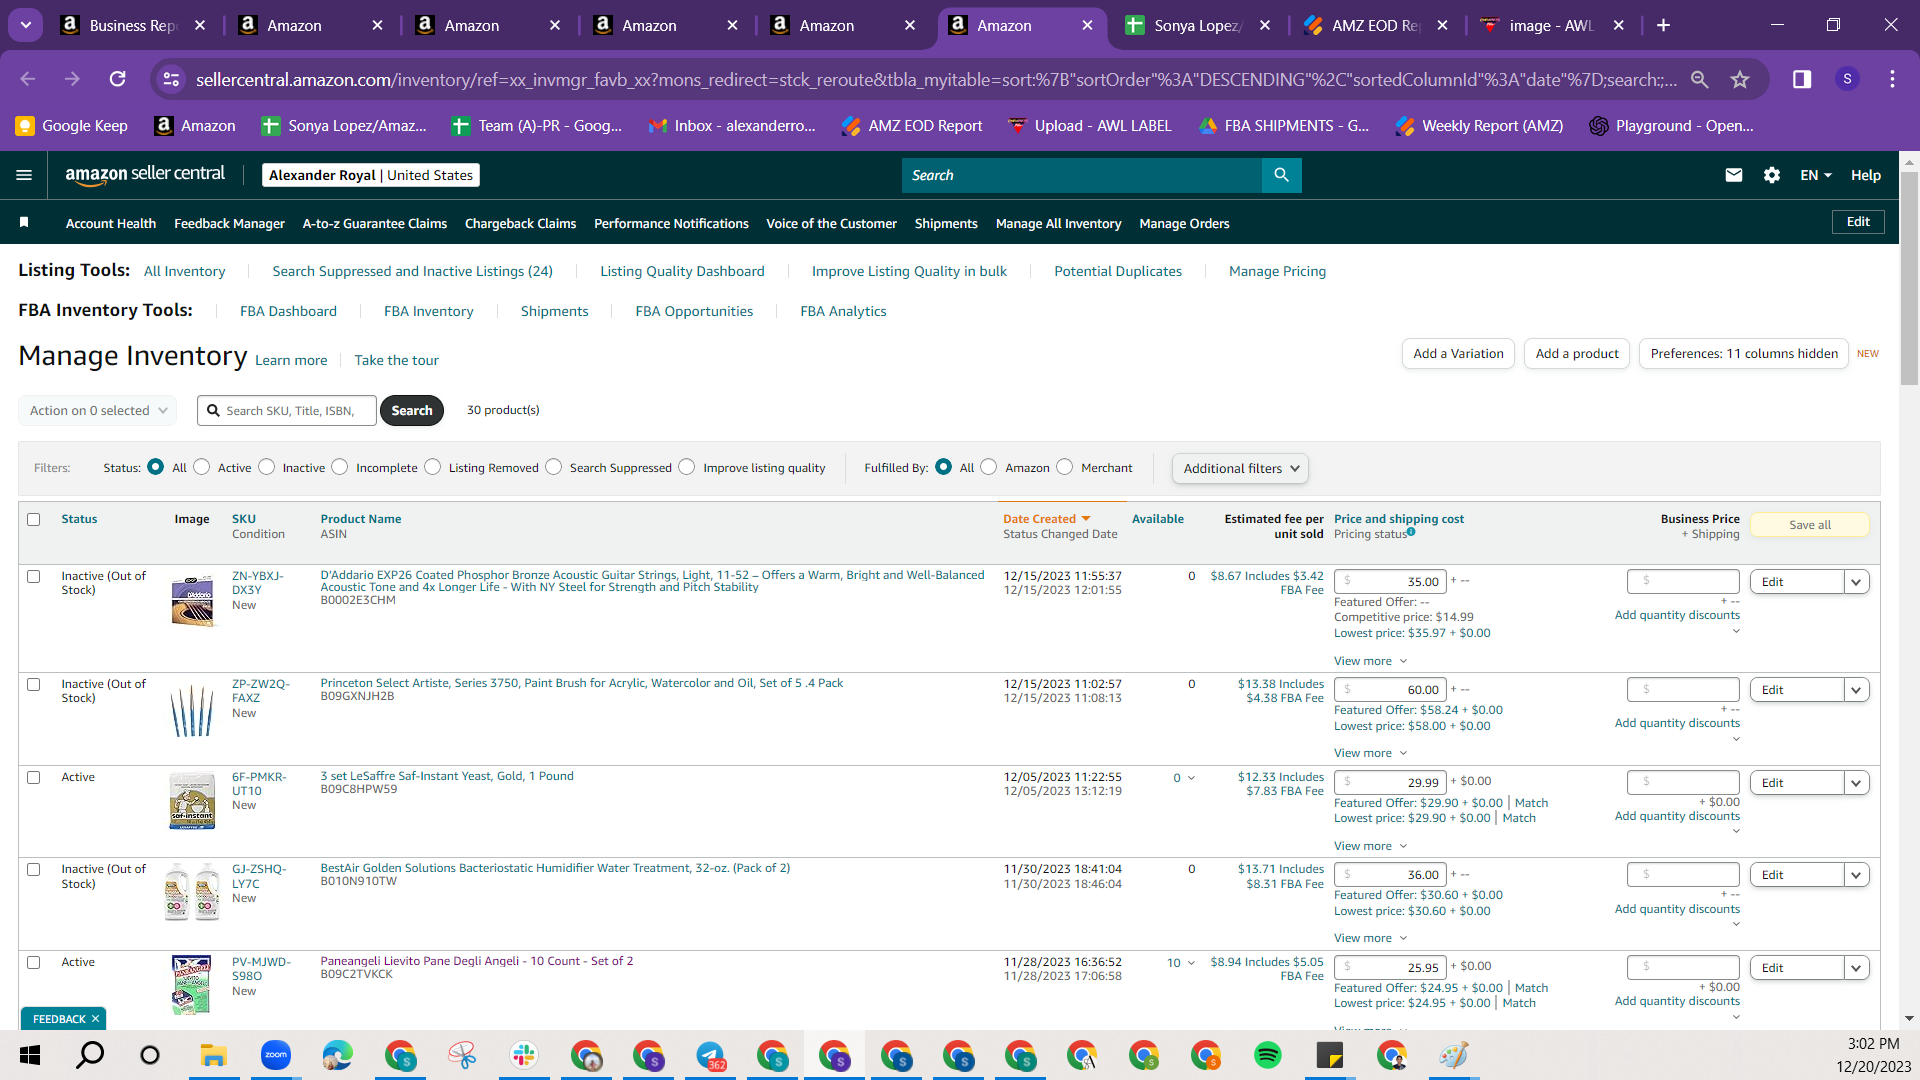The width and height of the screenshot is (1920, 1080).
Task: Open Slack from the taskbar
Action: [523, 1055]
